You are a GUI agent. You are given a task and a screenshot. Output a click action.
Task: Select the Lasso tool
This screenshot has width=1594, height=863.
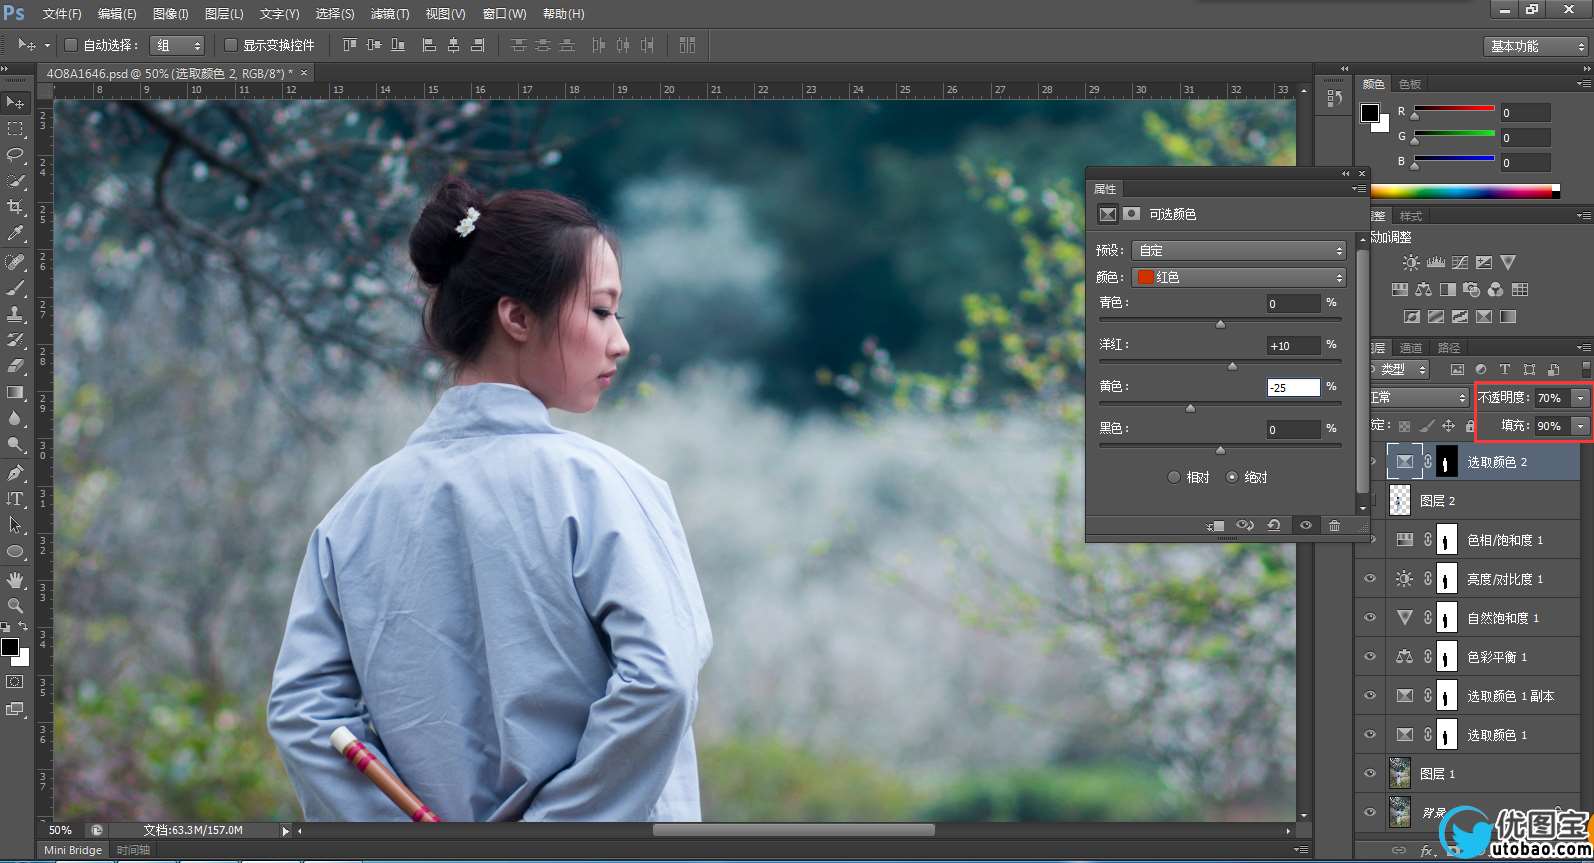(x=15, y=155)
